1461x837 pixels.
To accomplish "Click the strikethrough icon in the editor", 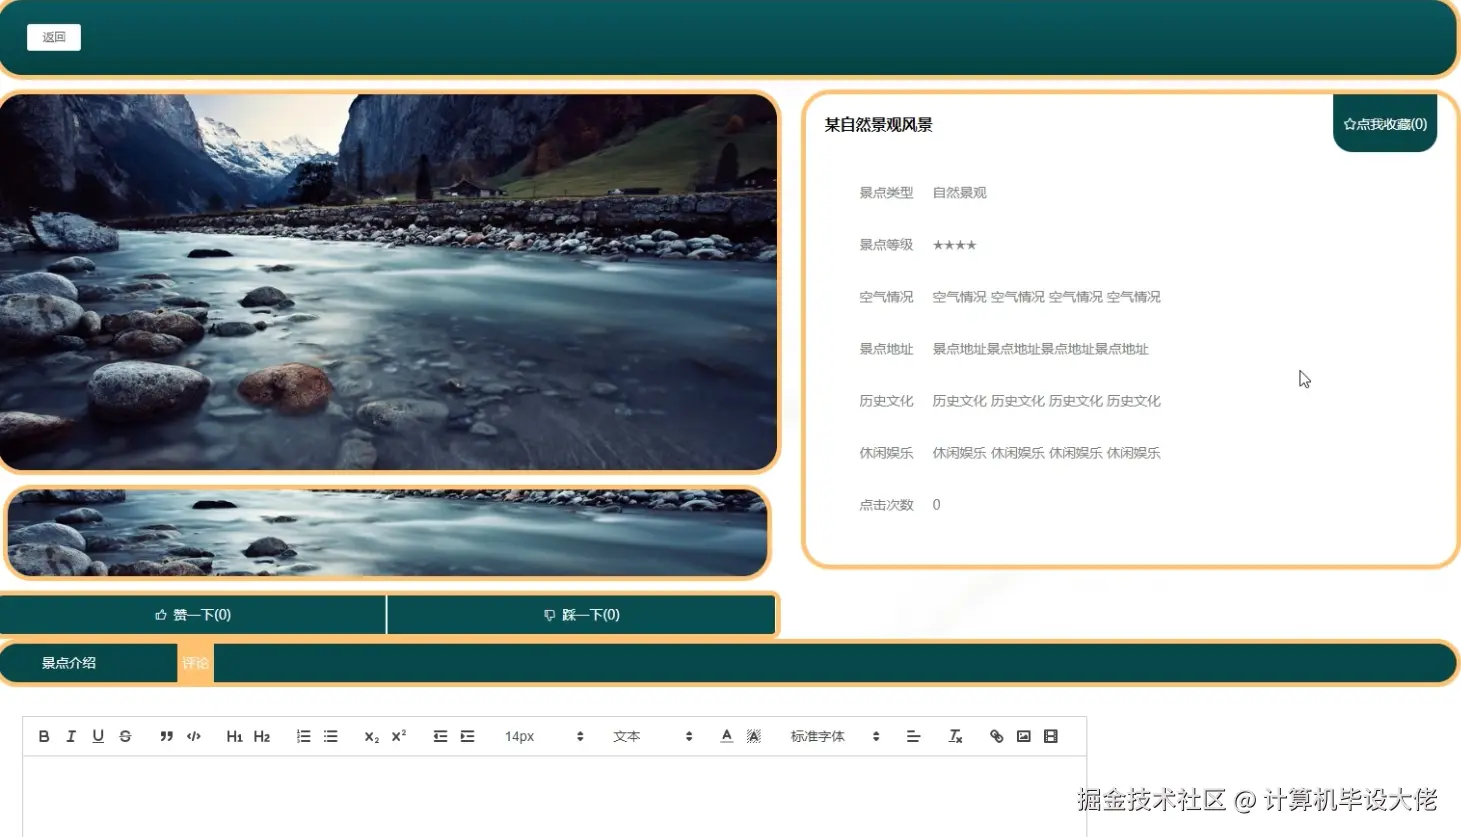I will pyautogui.click(x=125, y=736).
